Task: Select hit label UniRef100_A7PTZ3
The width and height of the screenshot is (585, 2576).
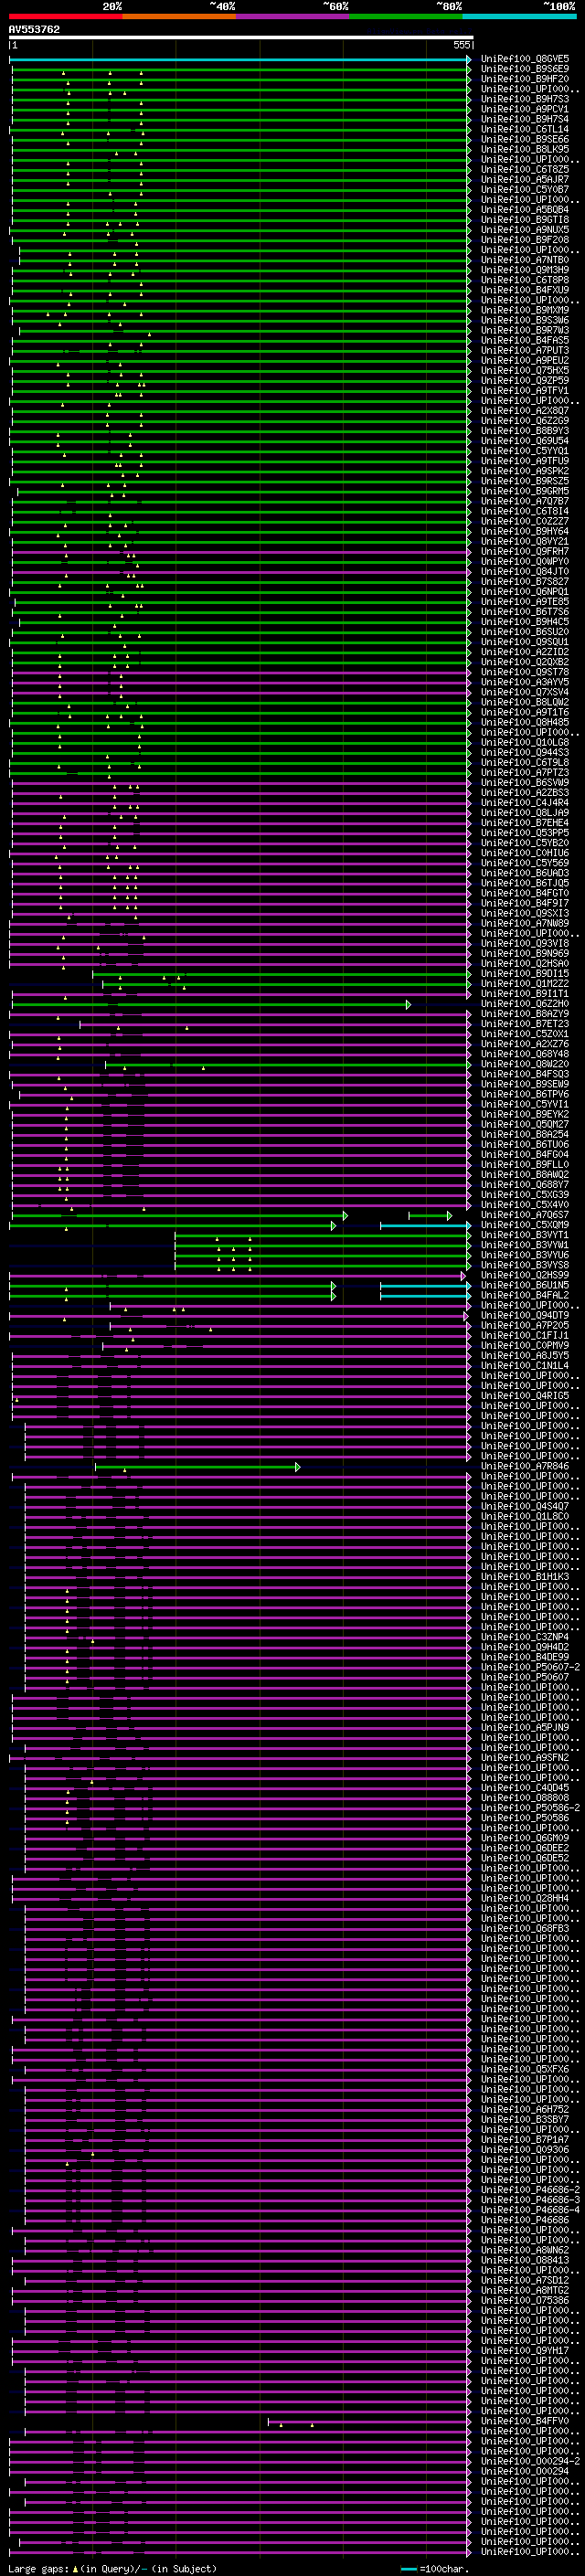Action: (525, 772)
